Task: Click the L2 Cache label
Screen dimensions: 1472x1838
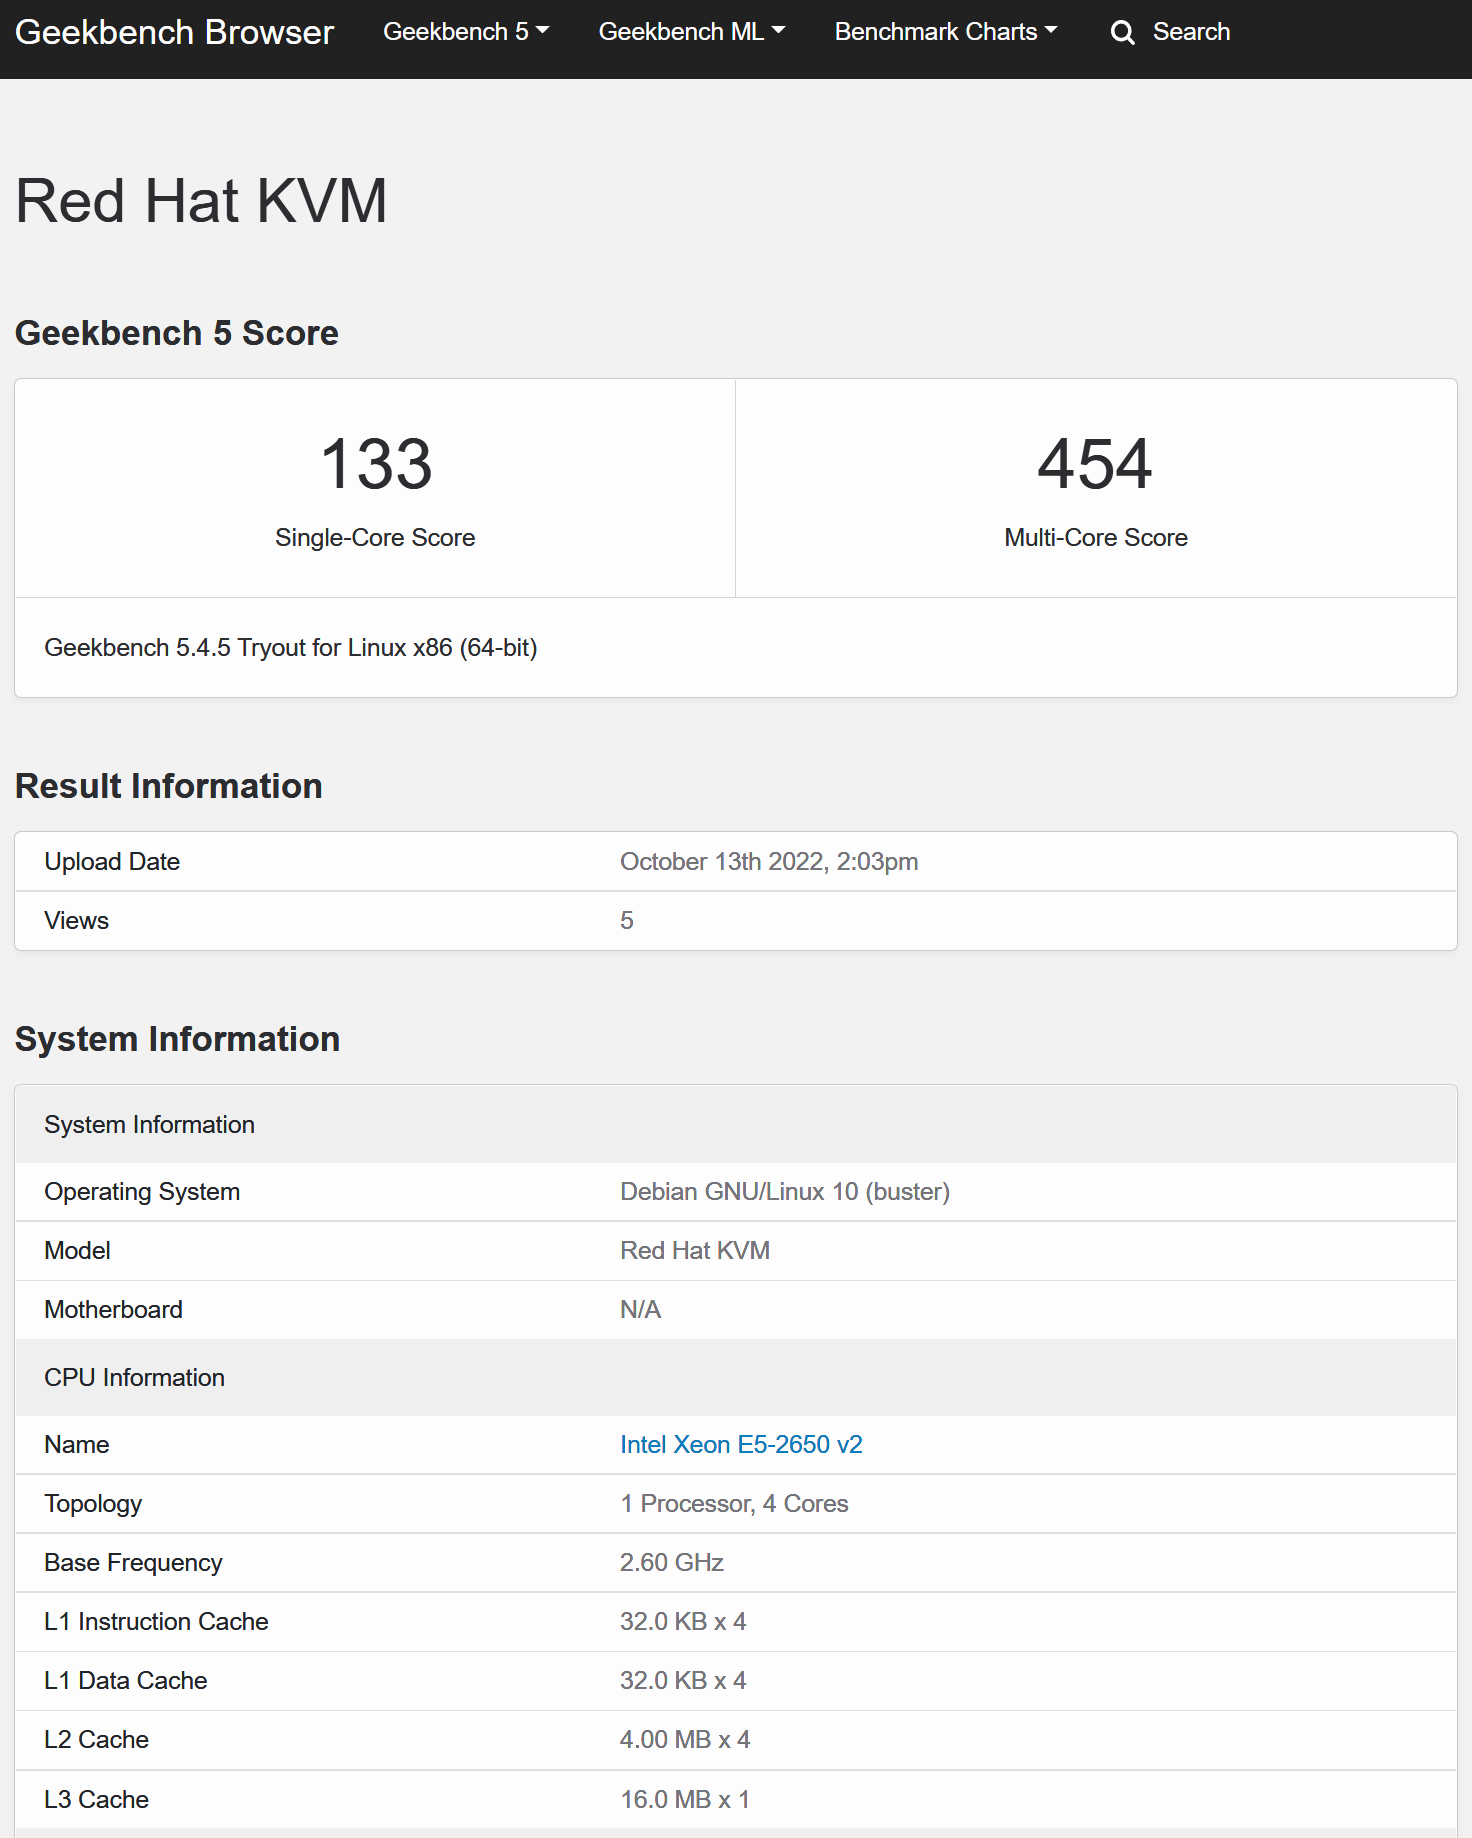Action: coord(97,1740)
